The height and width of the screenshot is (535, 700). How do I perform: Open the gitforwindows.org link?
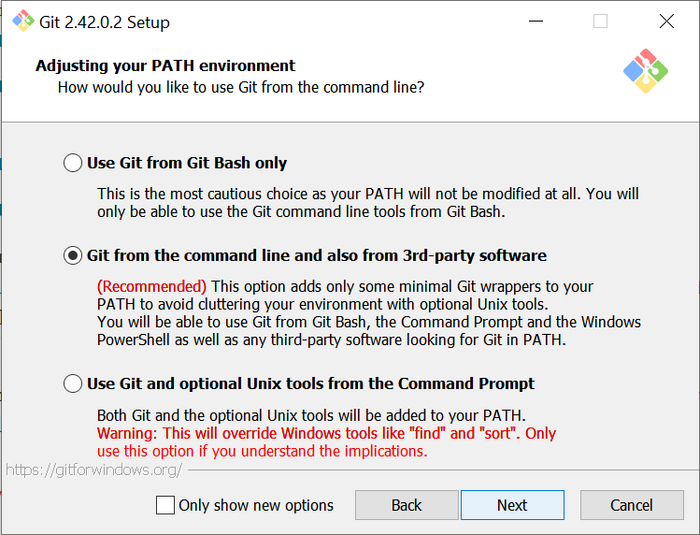coord(94,470)
